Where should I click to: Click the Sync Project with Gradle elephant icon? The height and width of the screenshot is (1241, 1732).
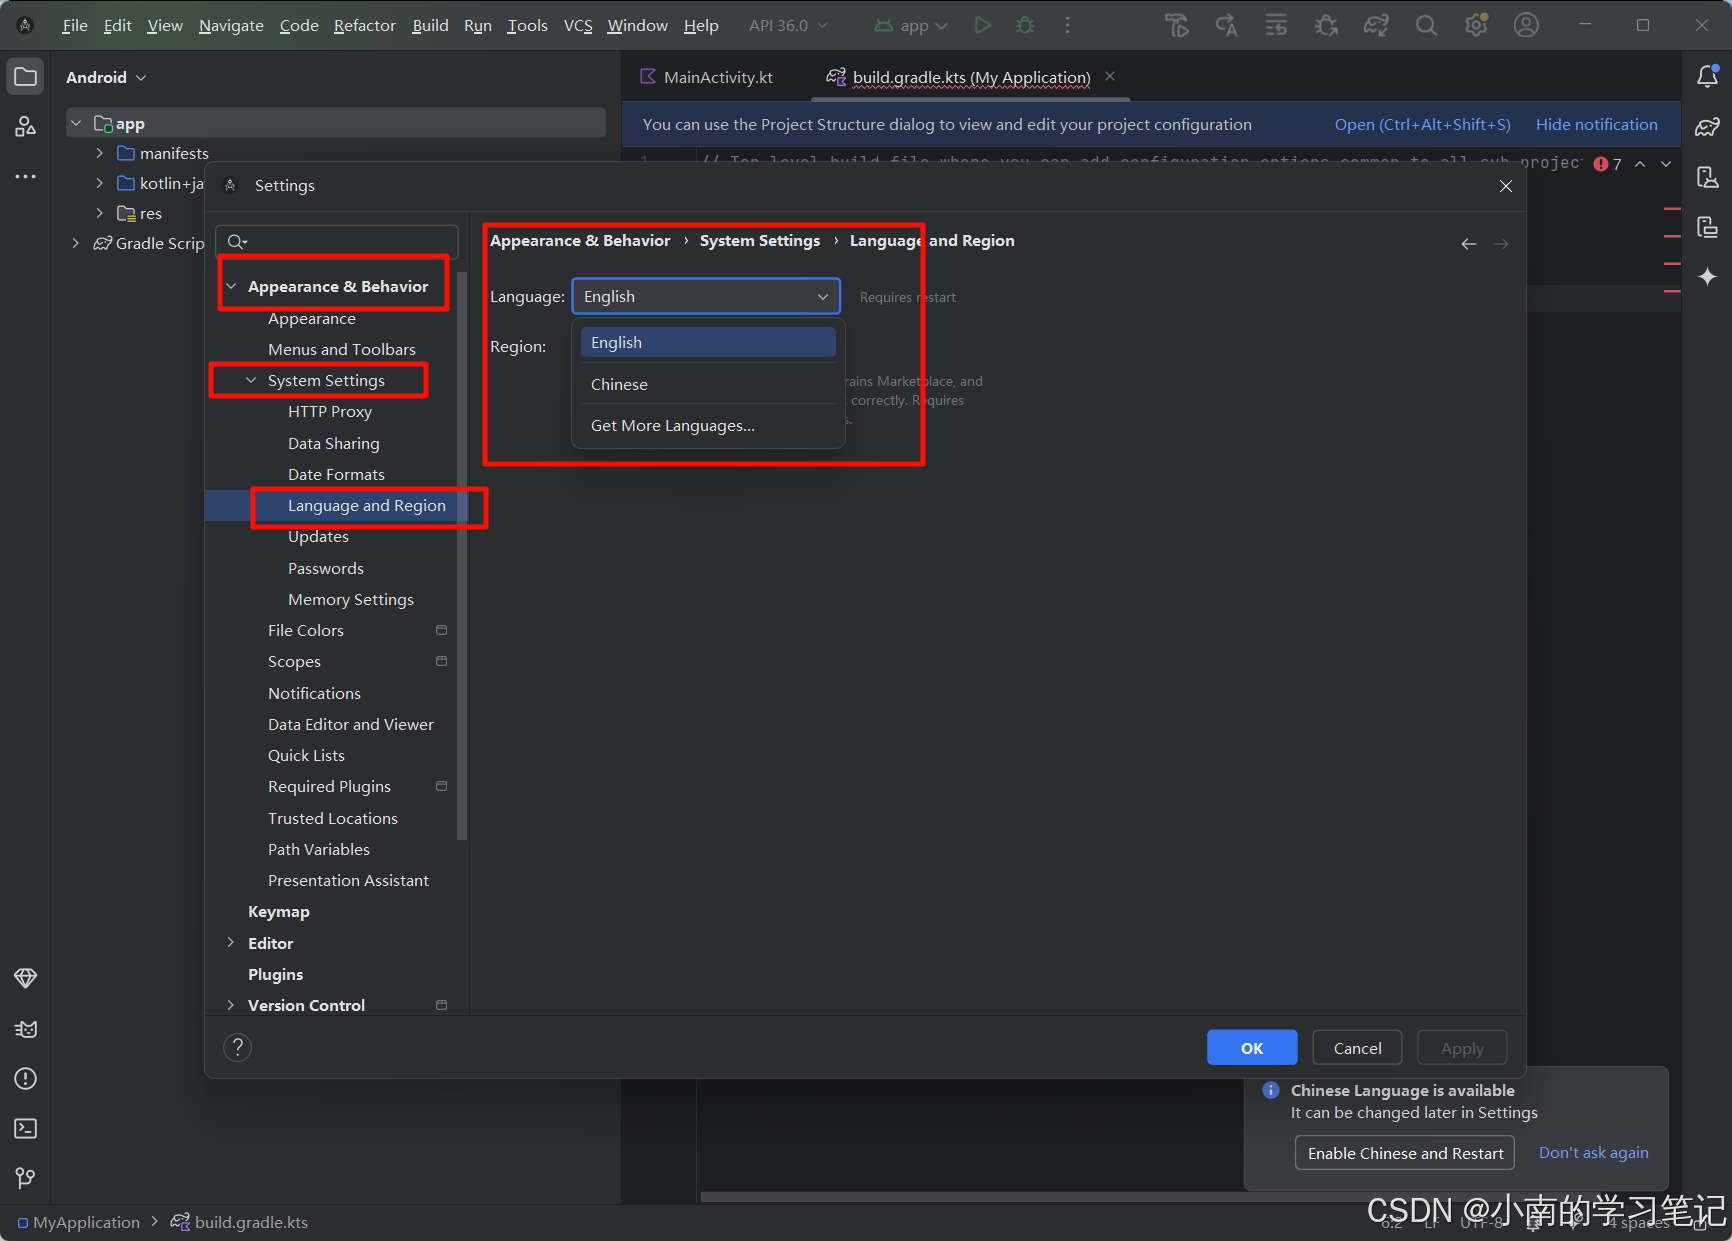[1376, 25]
